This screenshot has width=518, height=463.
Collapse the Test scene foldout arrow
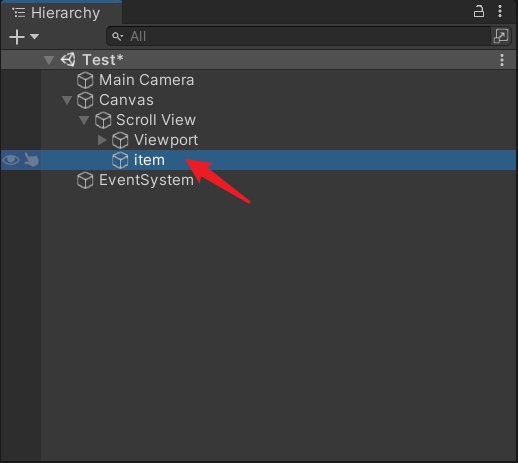[x=49, y=60]
